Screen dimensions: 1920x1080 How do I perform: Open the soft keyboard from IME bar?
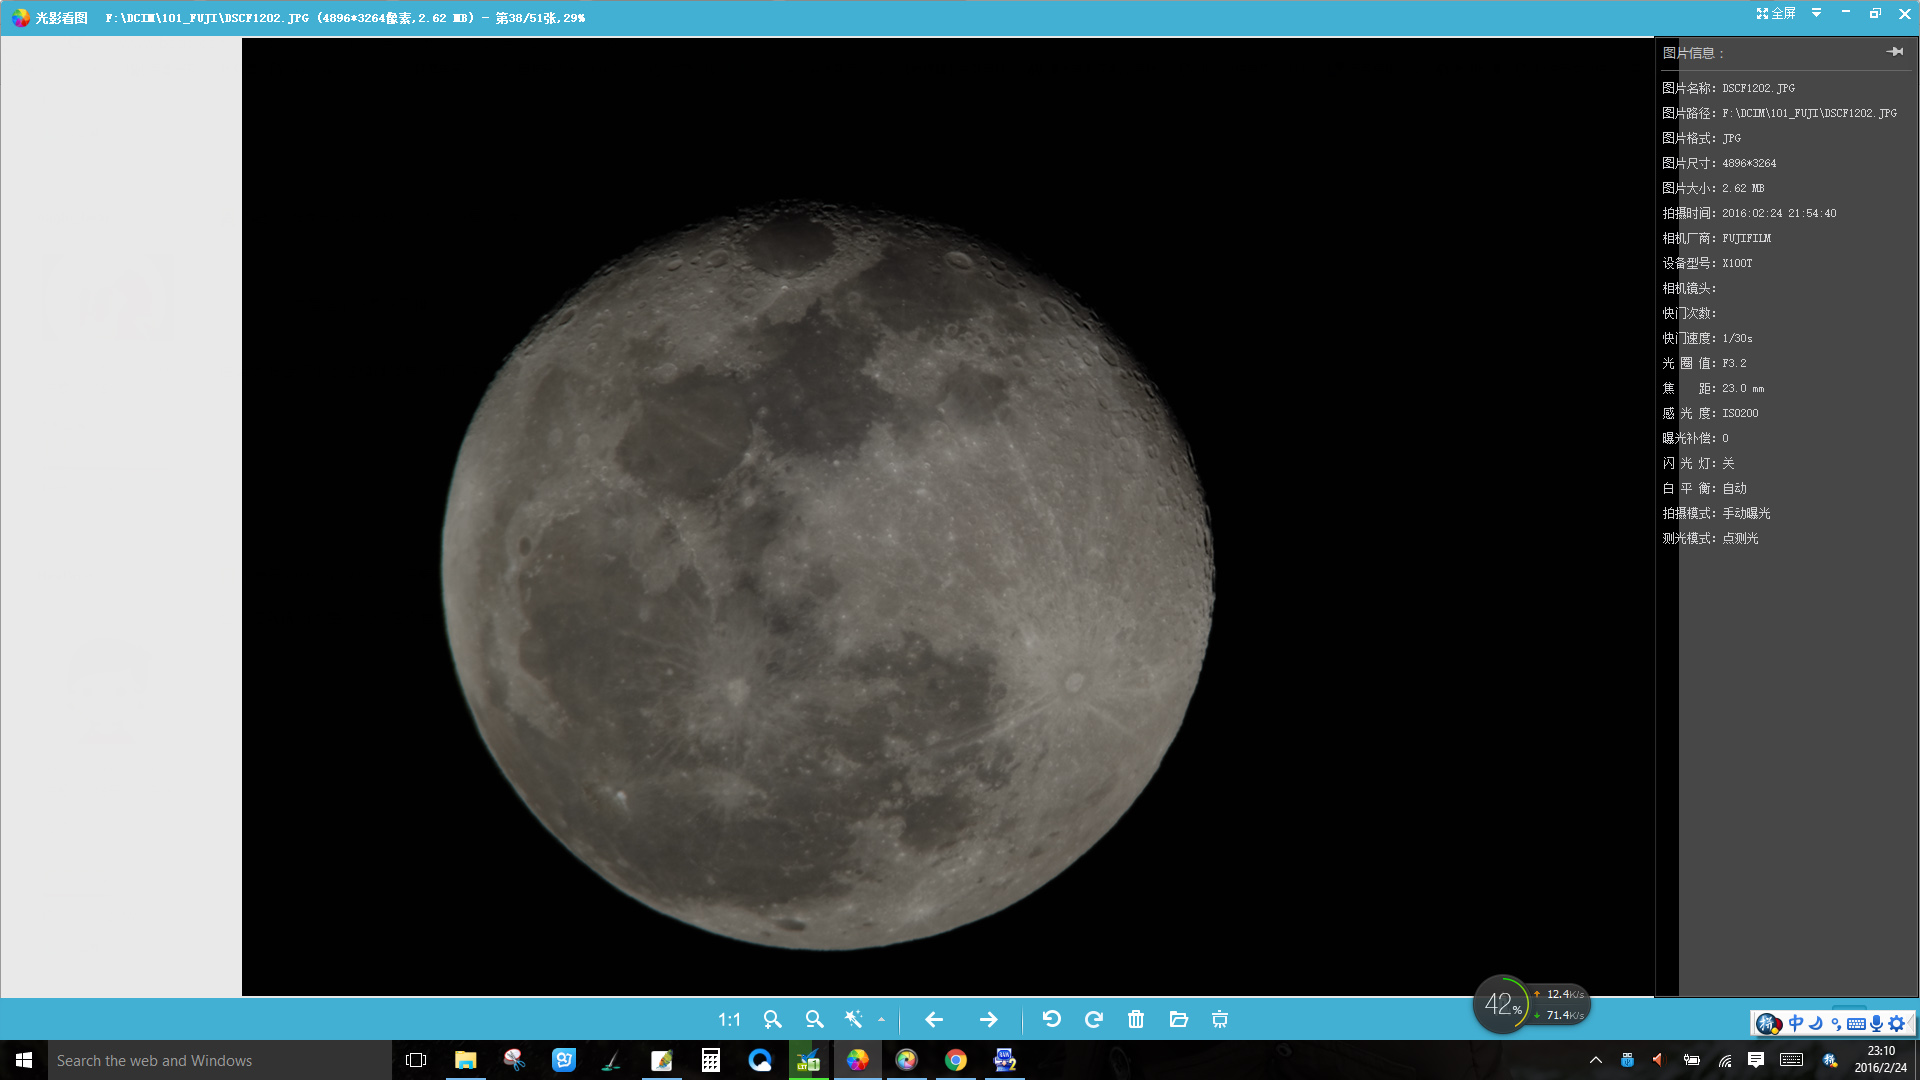point(1856,1023)
